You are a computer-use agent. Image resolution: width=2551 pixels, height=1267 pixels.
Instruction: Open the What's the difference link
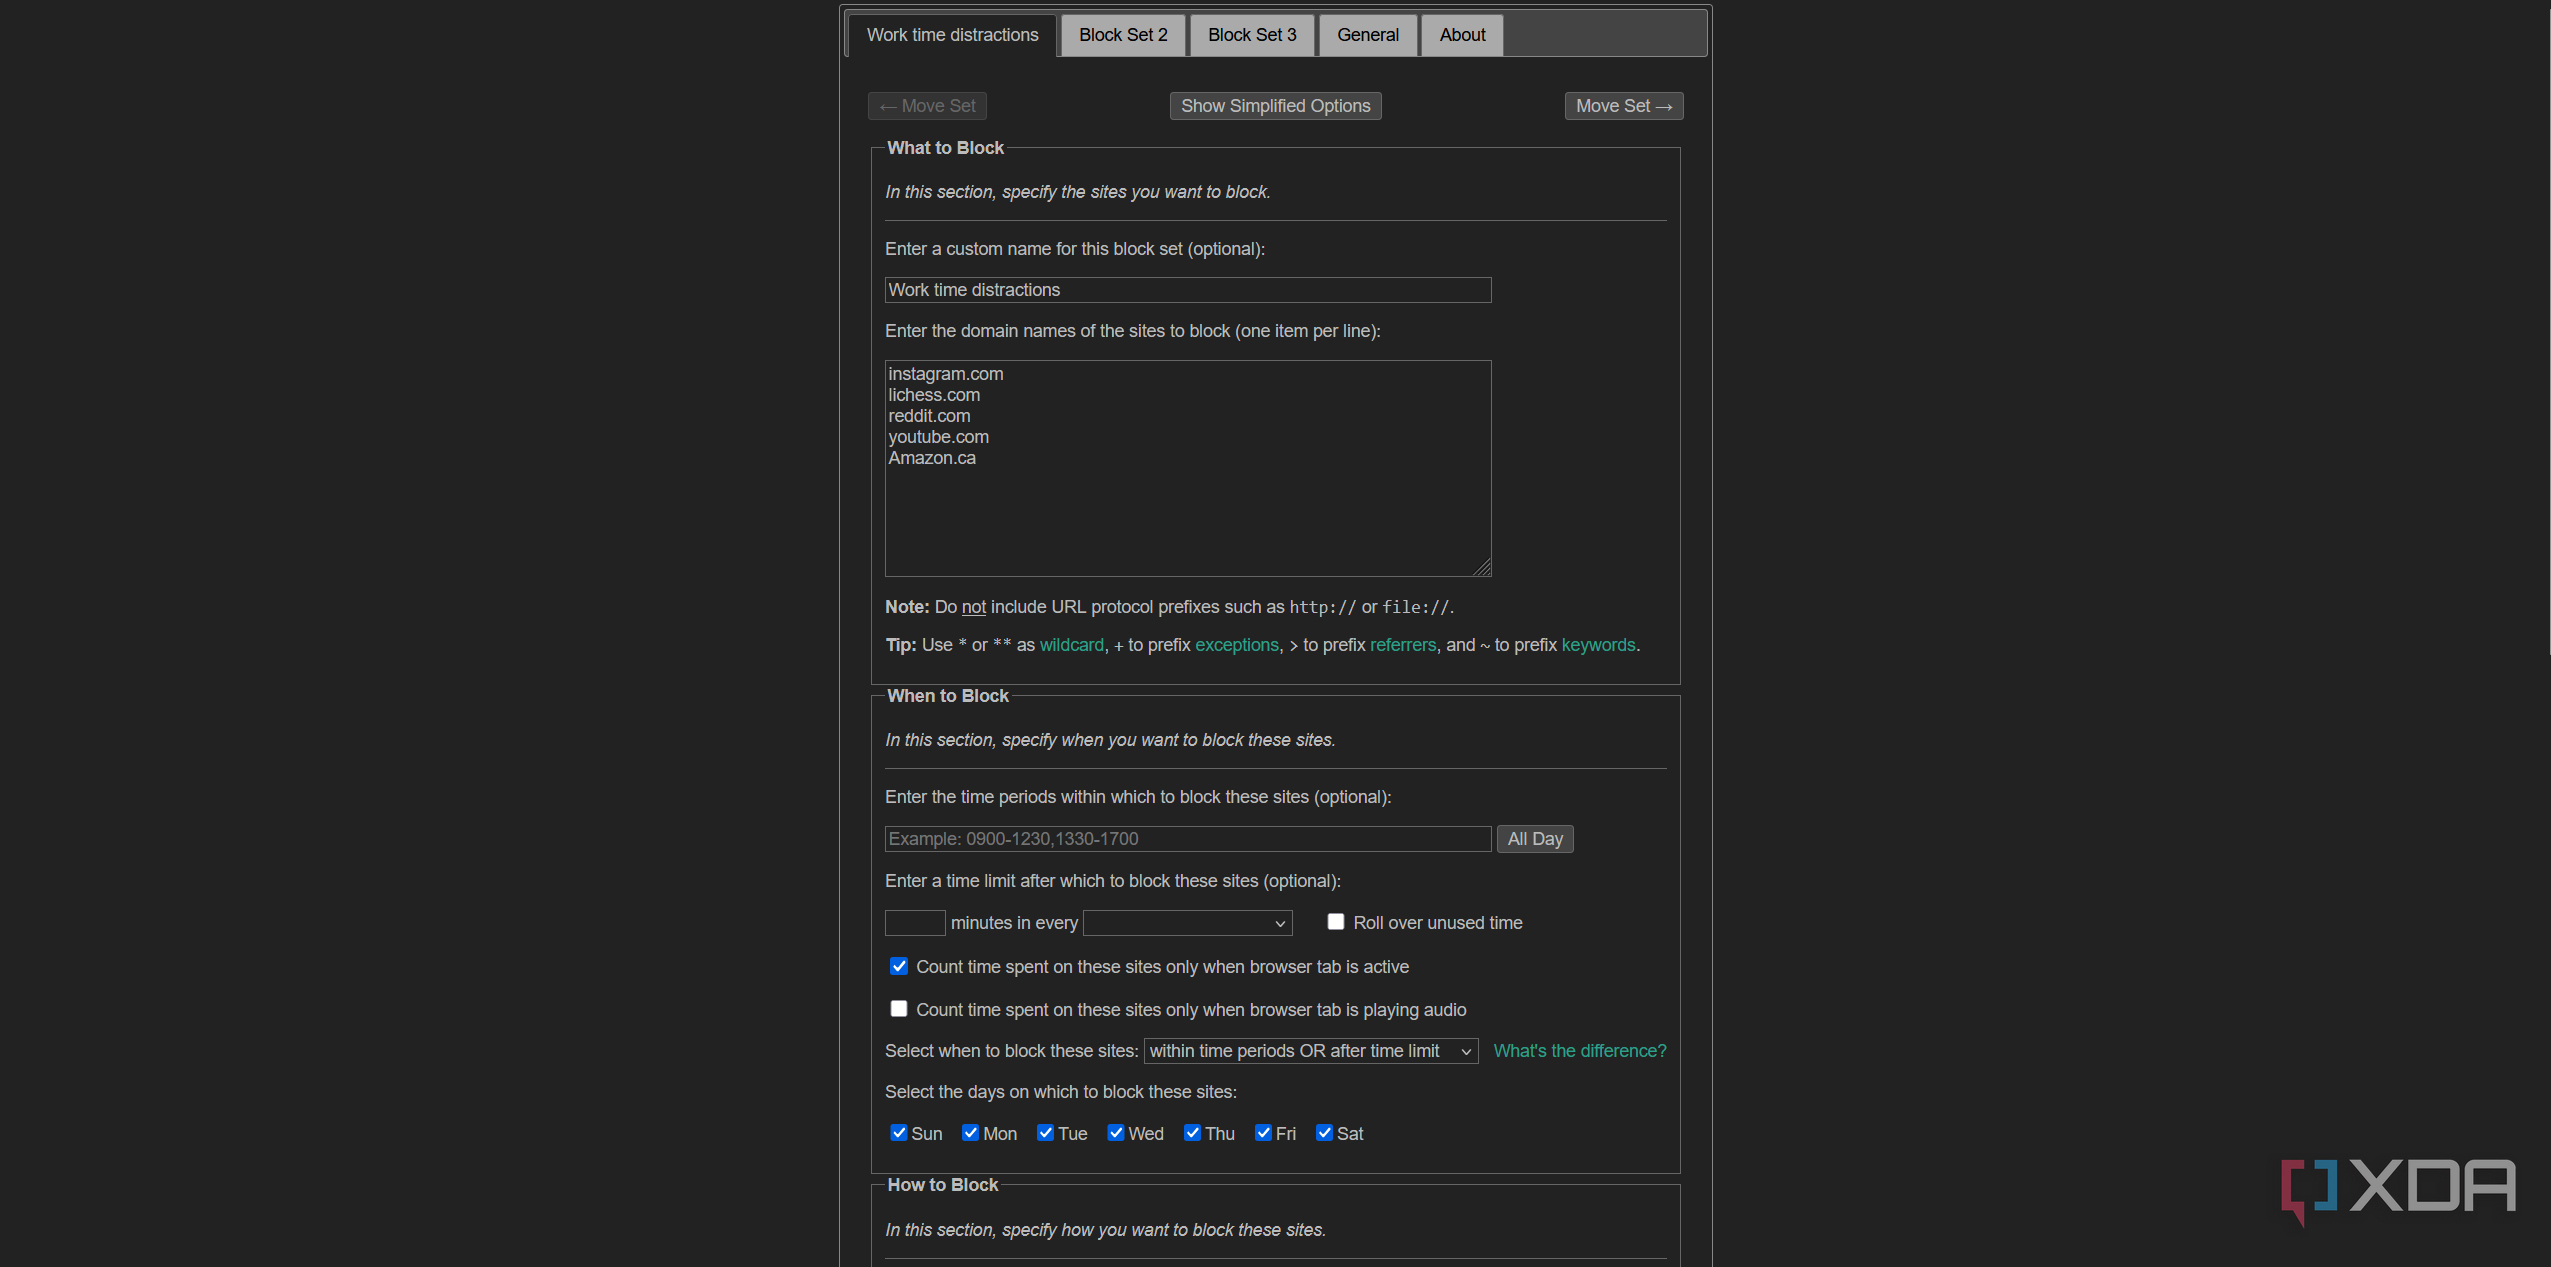click(x=1579, y=1051)
